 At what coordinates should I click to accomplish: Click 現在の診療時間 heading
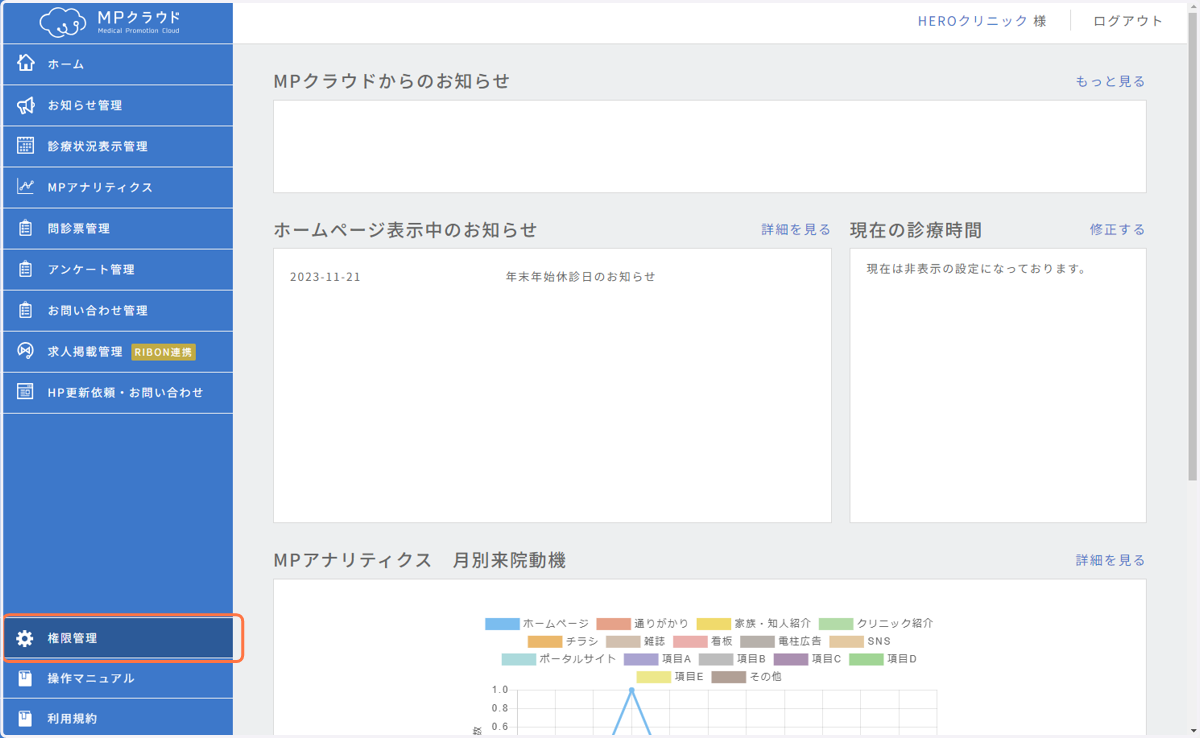[x=916, y=230]
